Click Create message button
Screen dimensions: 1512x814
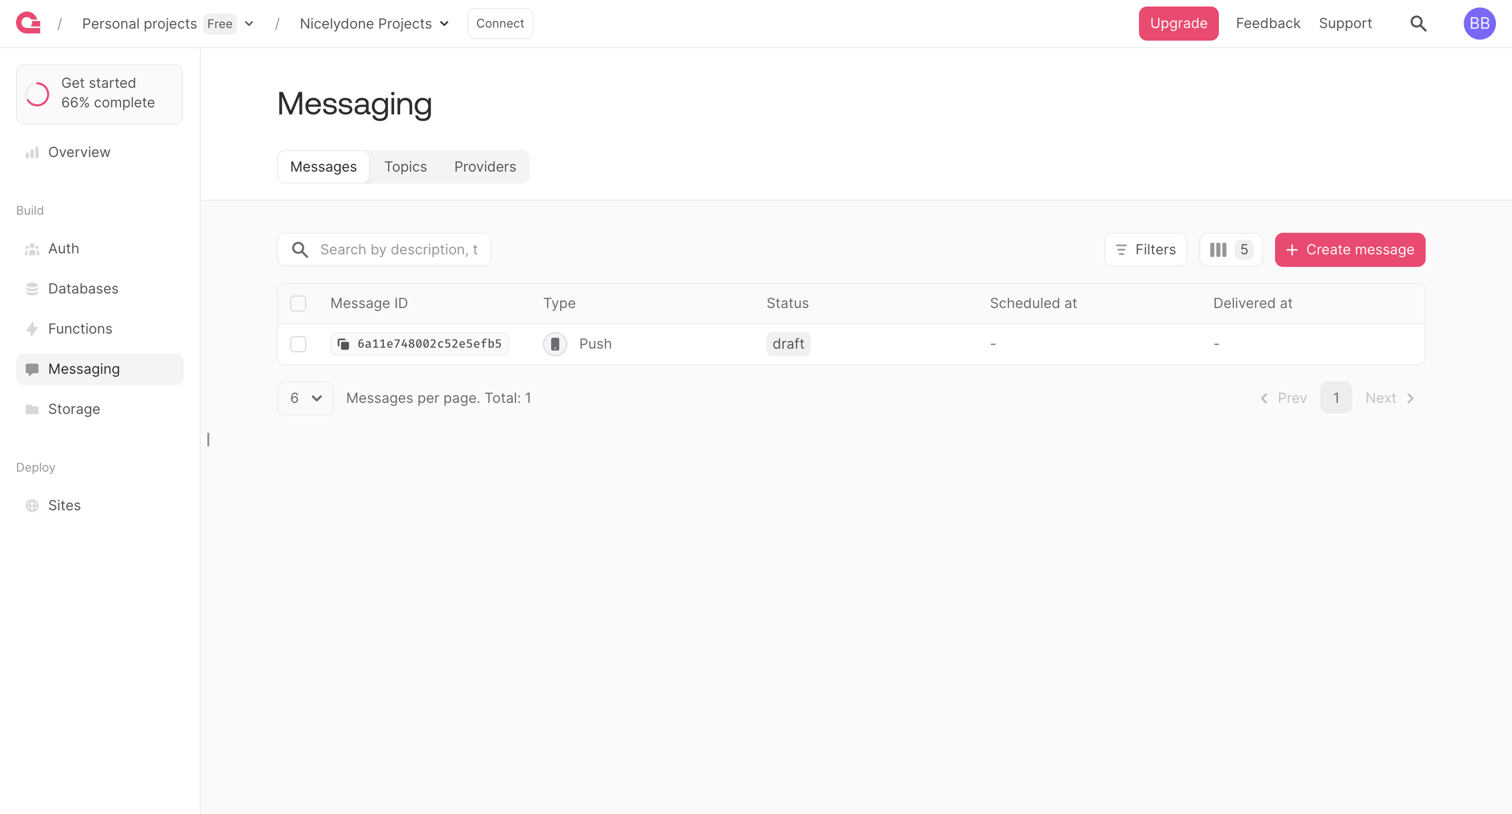click(1349, 250)
